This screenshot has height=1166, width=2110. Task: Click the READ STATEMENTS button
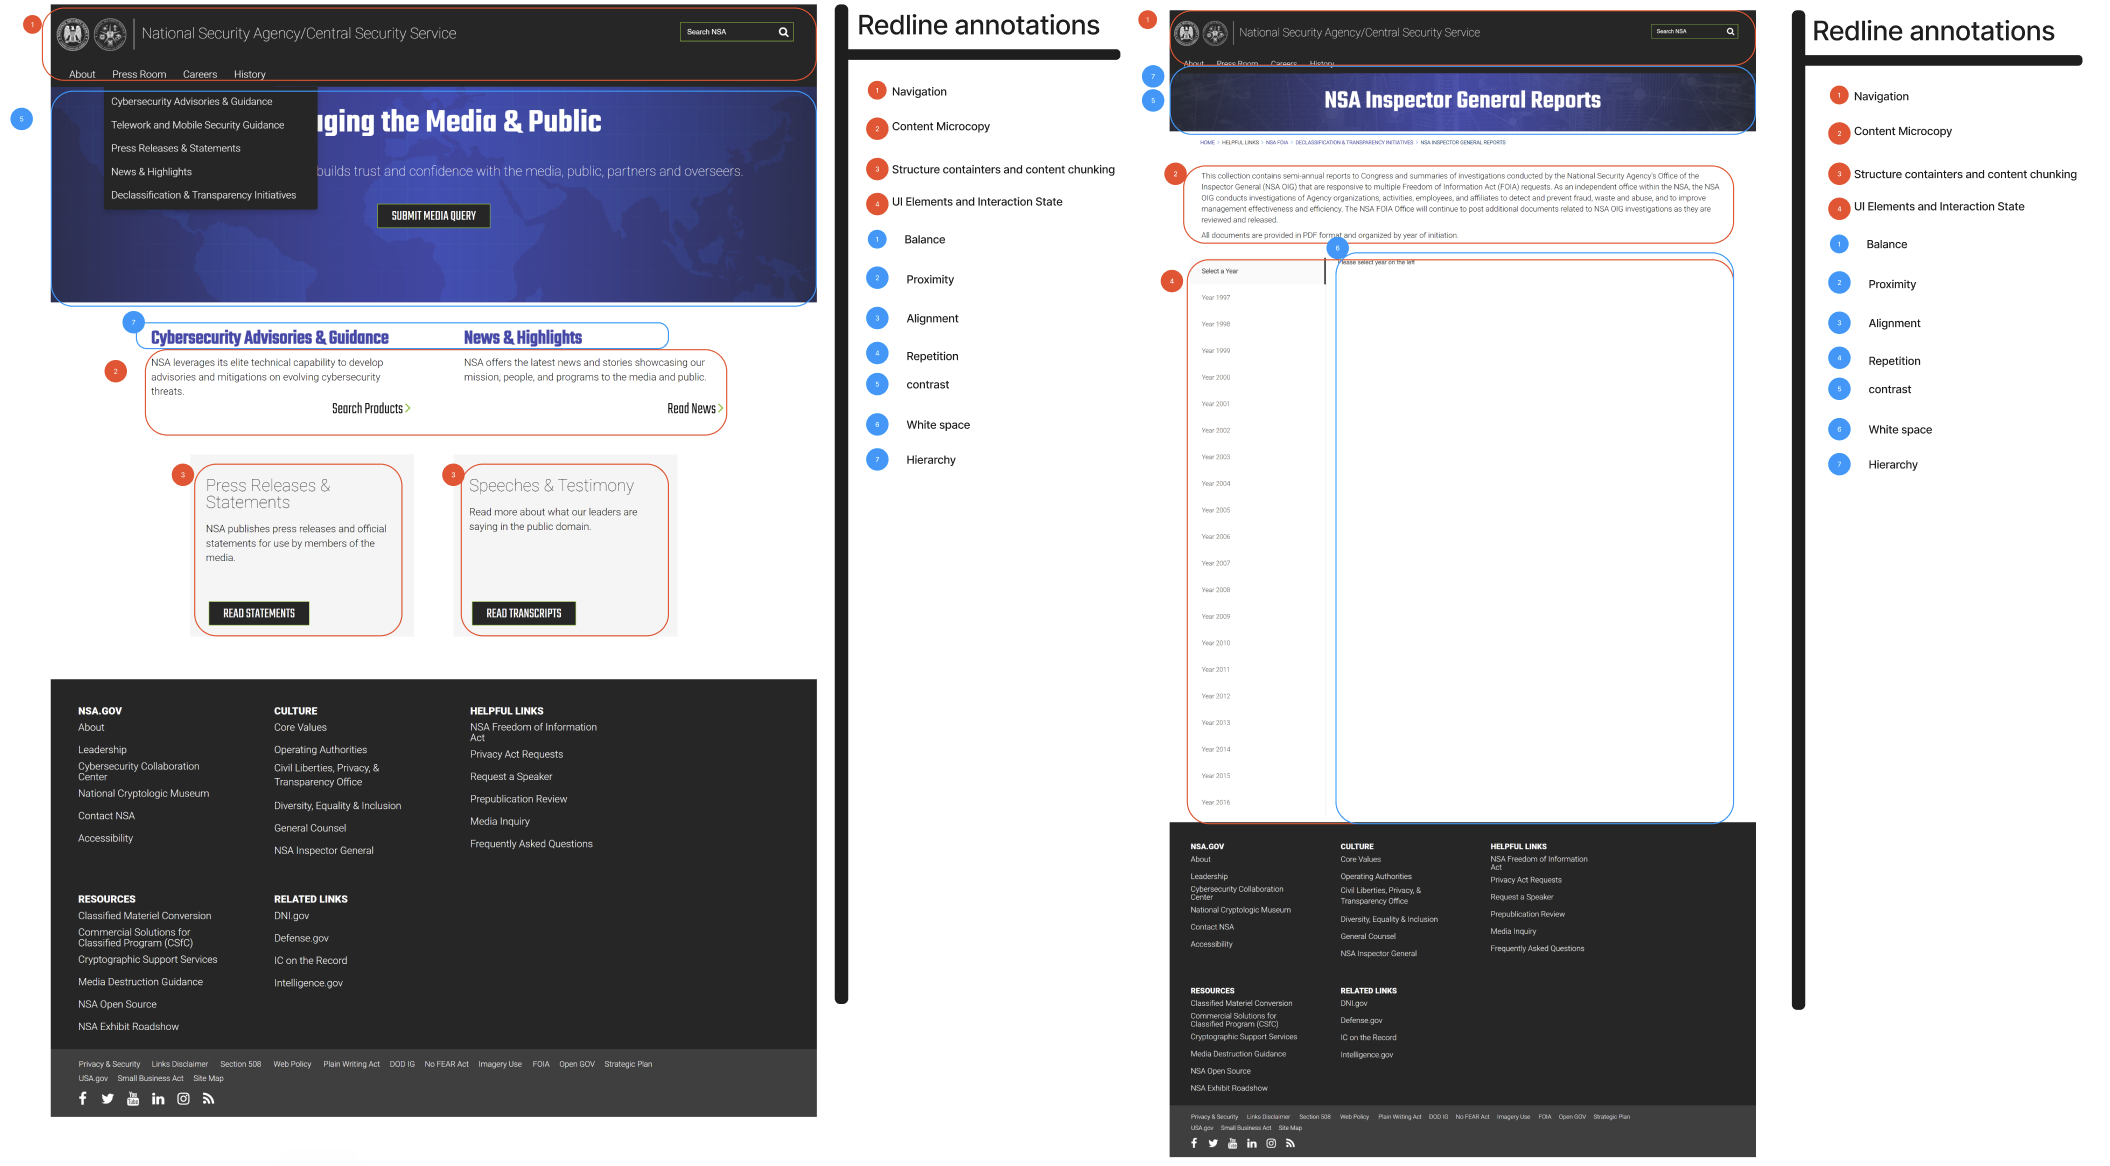point(258,613)
